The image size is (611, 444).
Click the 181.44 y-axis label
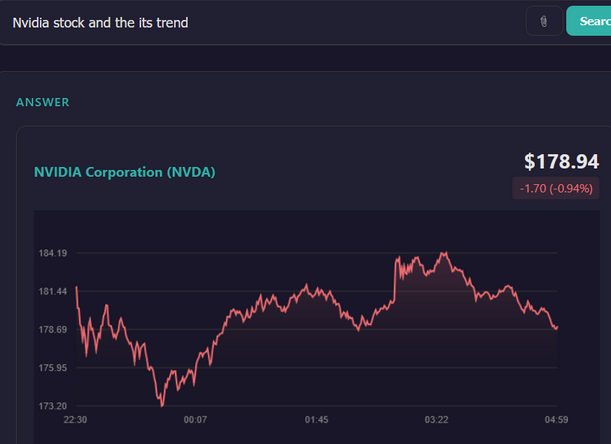click(52, 292)
